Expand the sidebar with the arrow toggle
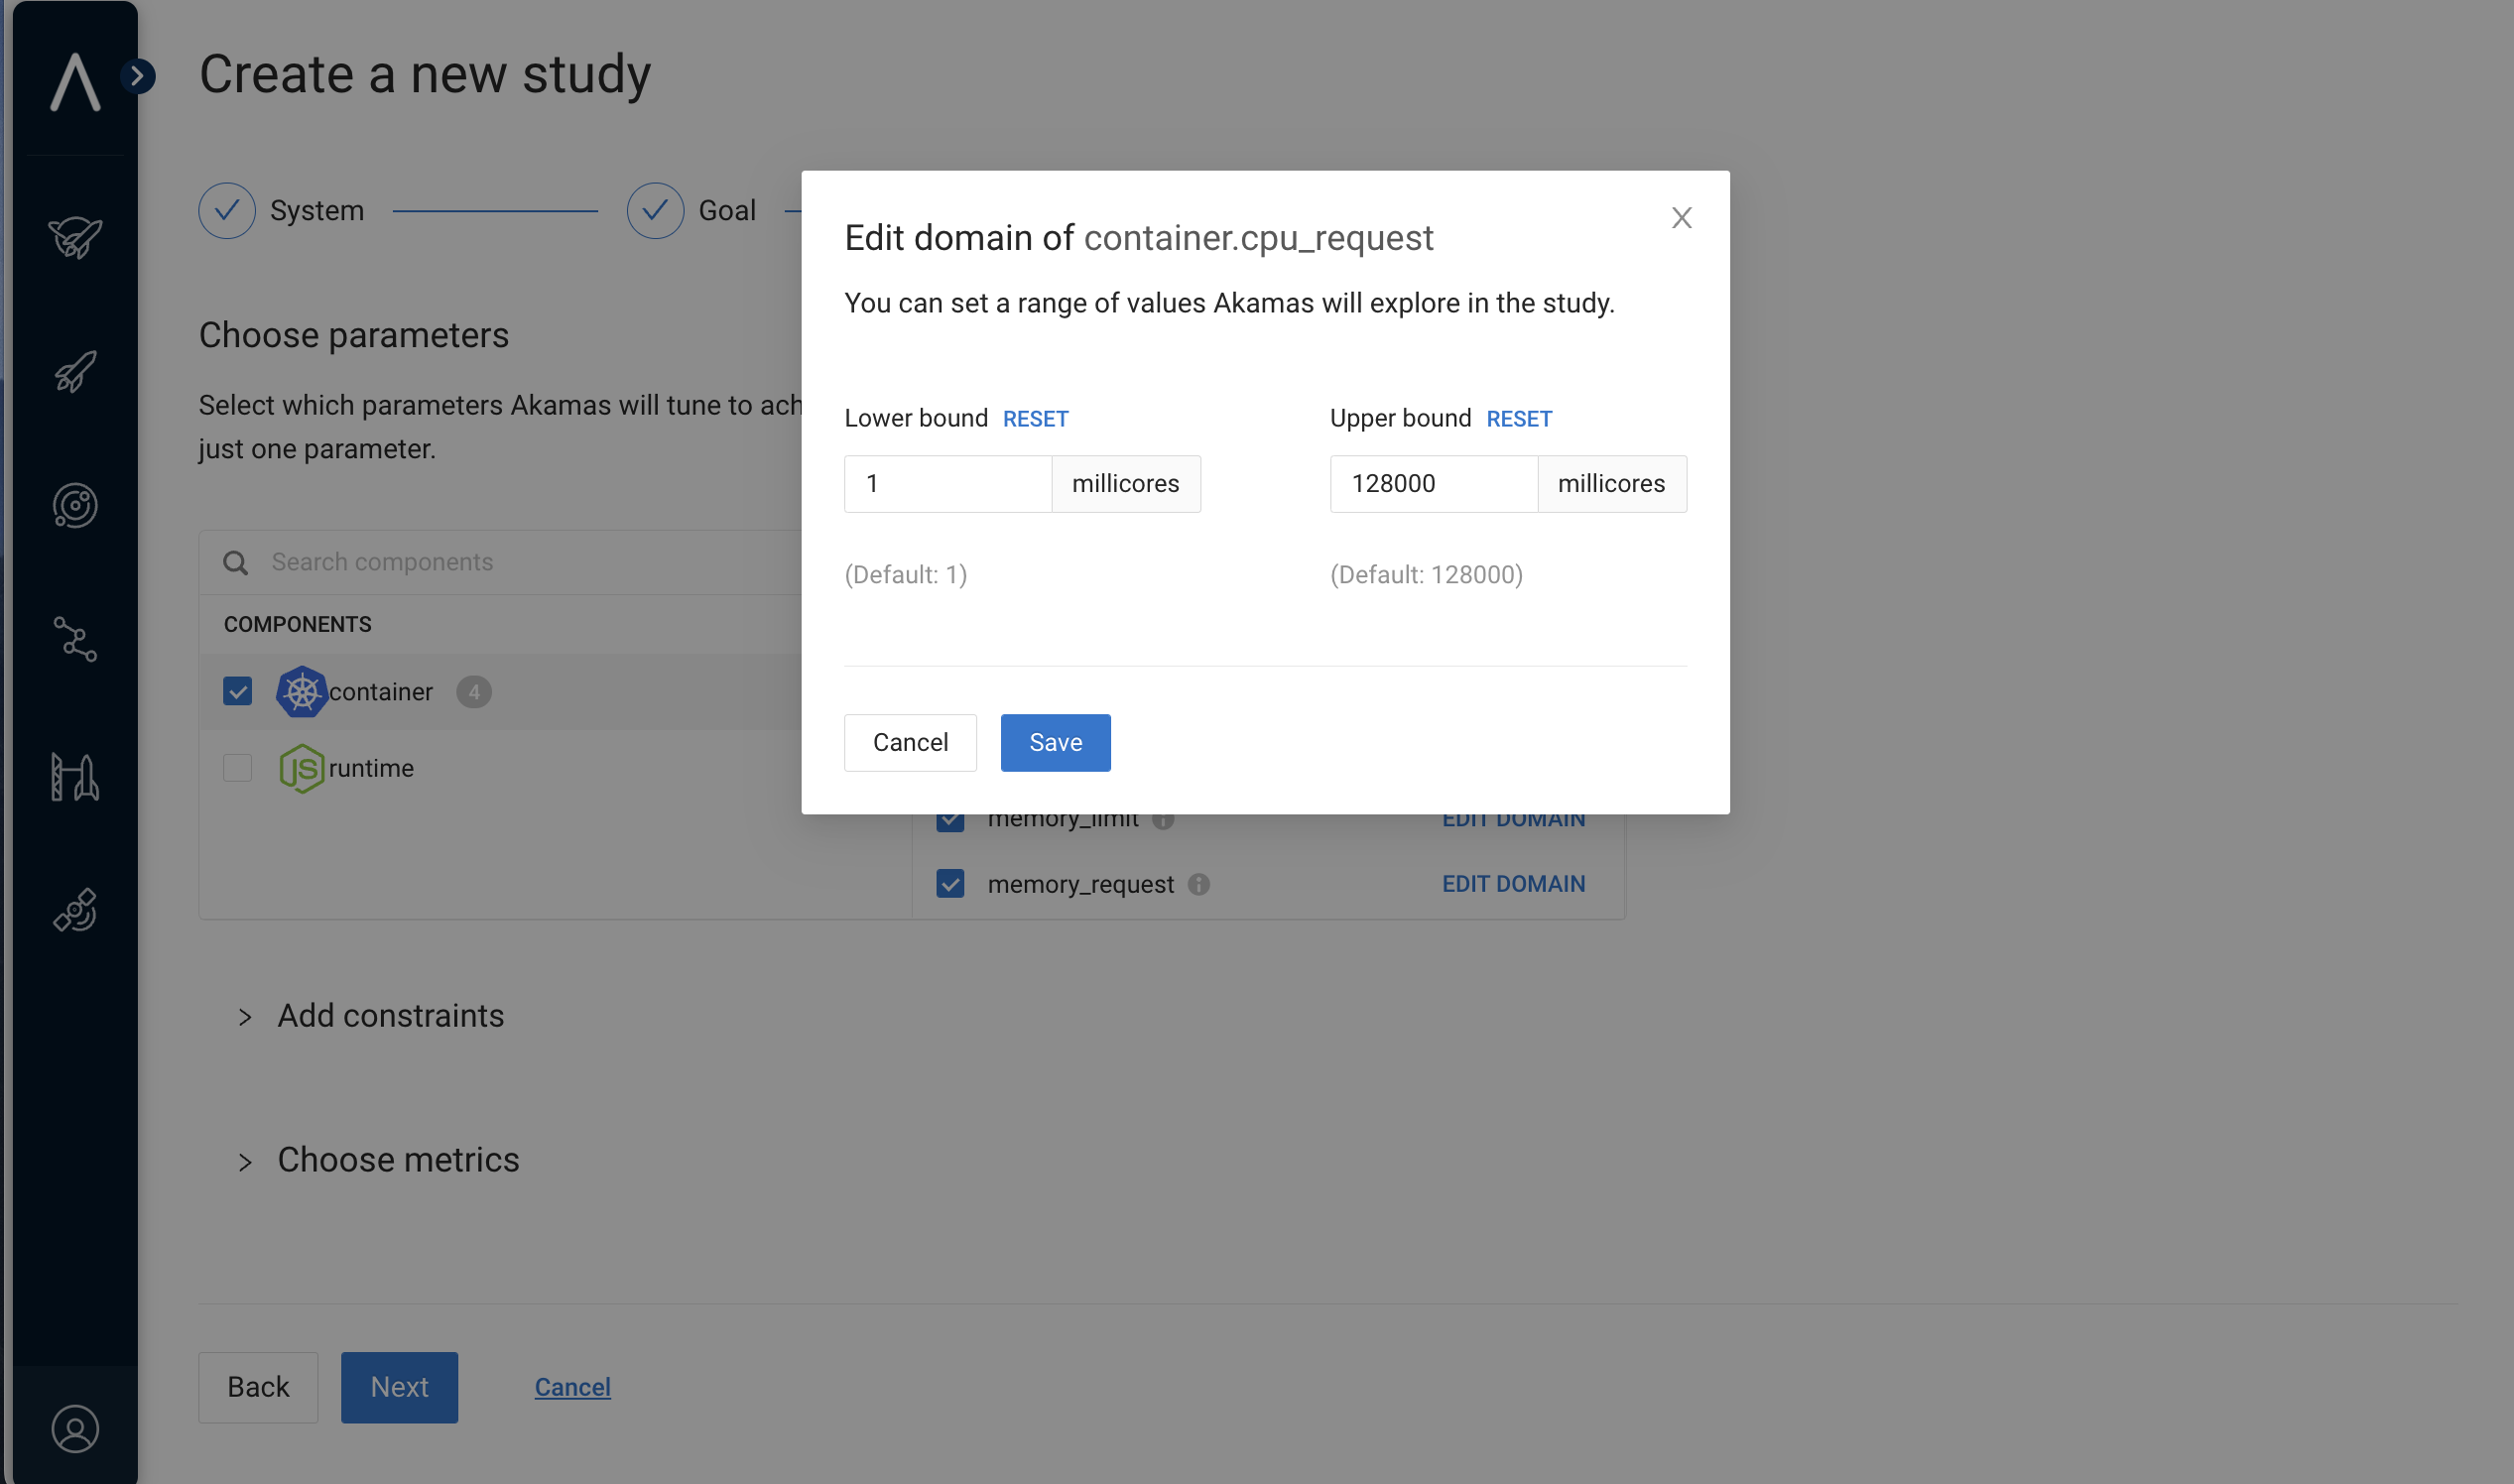This screenshot has width=2514, height=1484. pos(138,76)
